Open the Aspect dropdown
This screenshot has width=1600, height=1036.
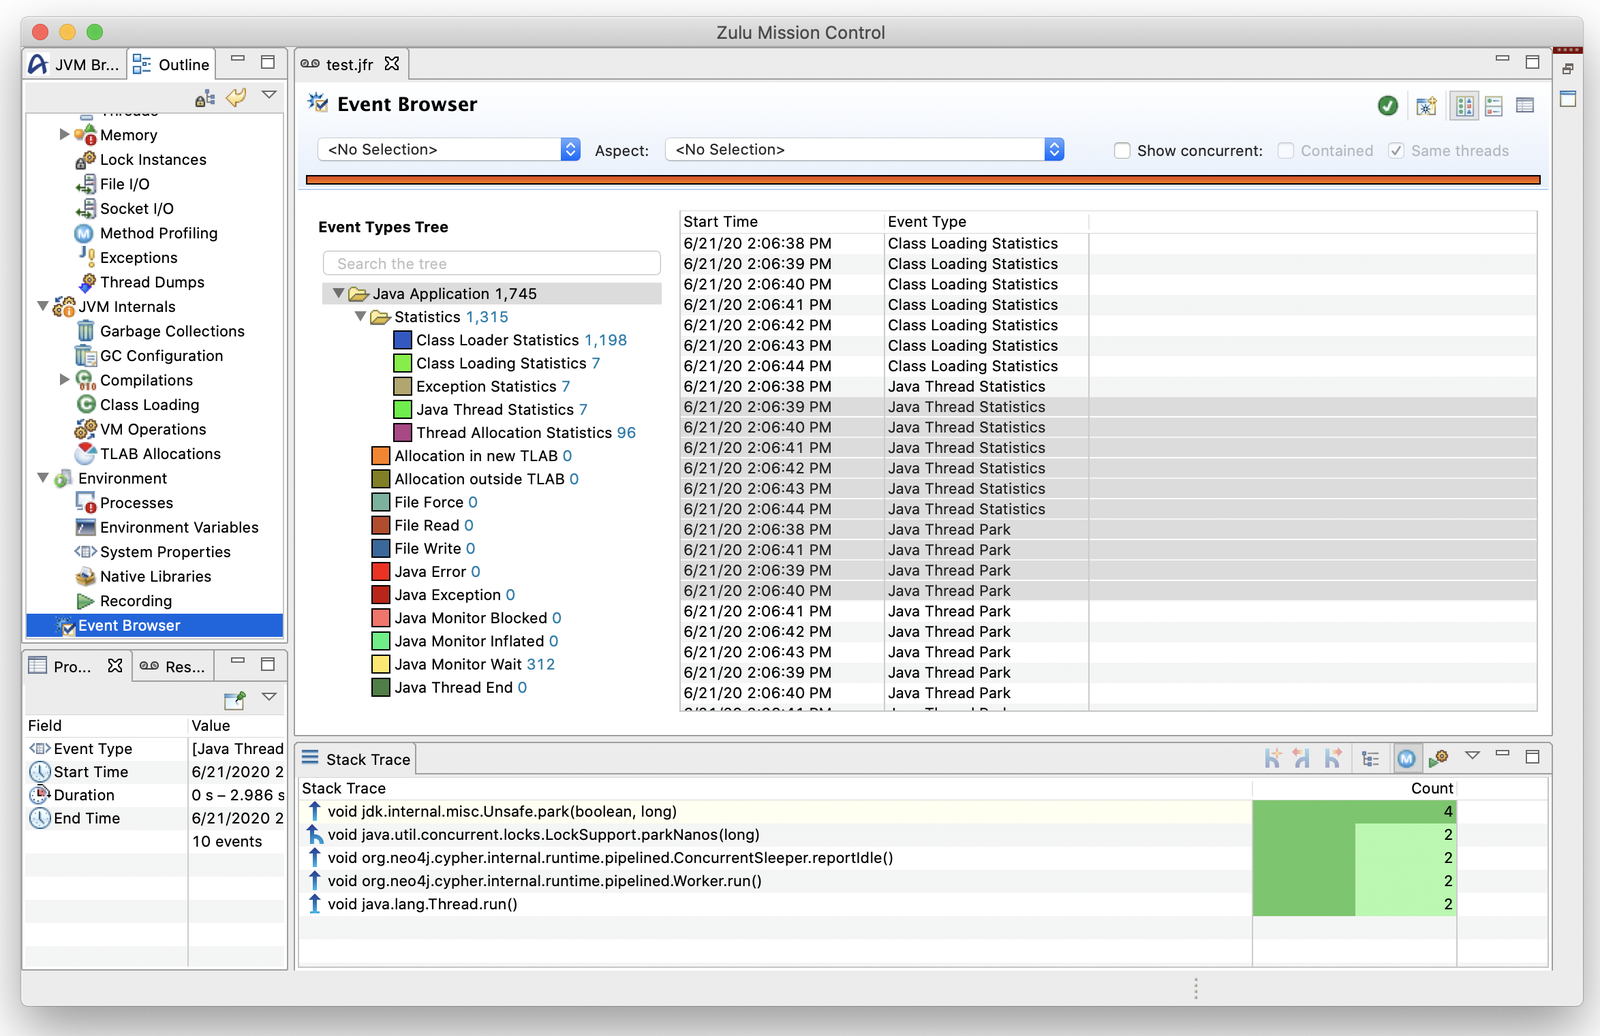[864, 149]
